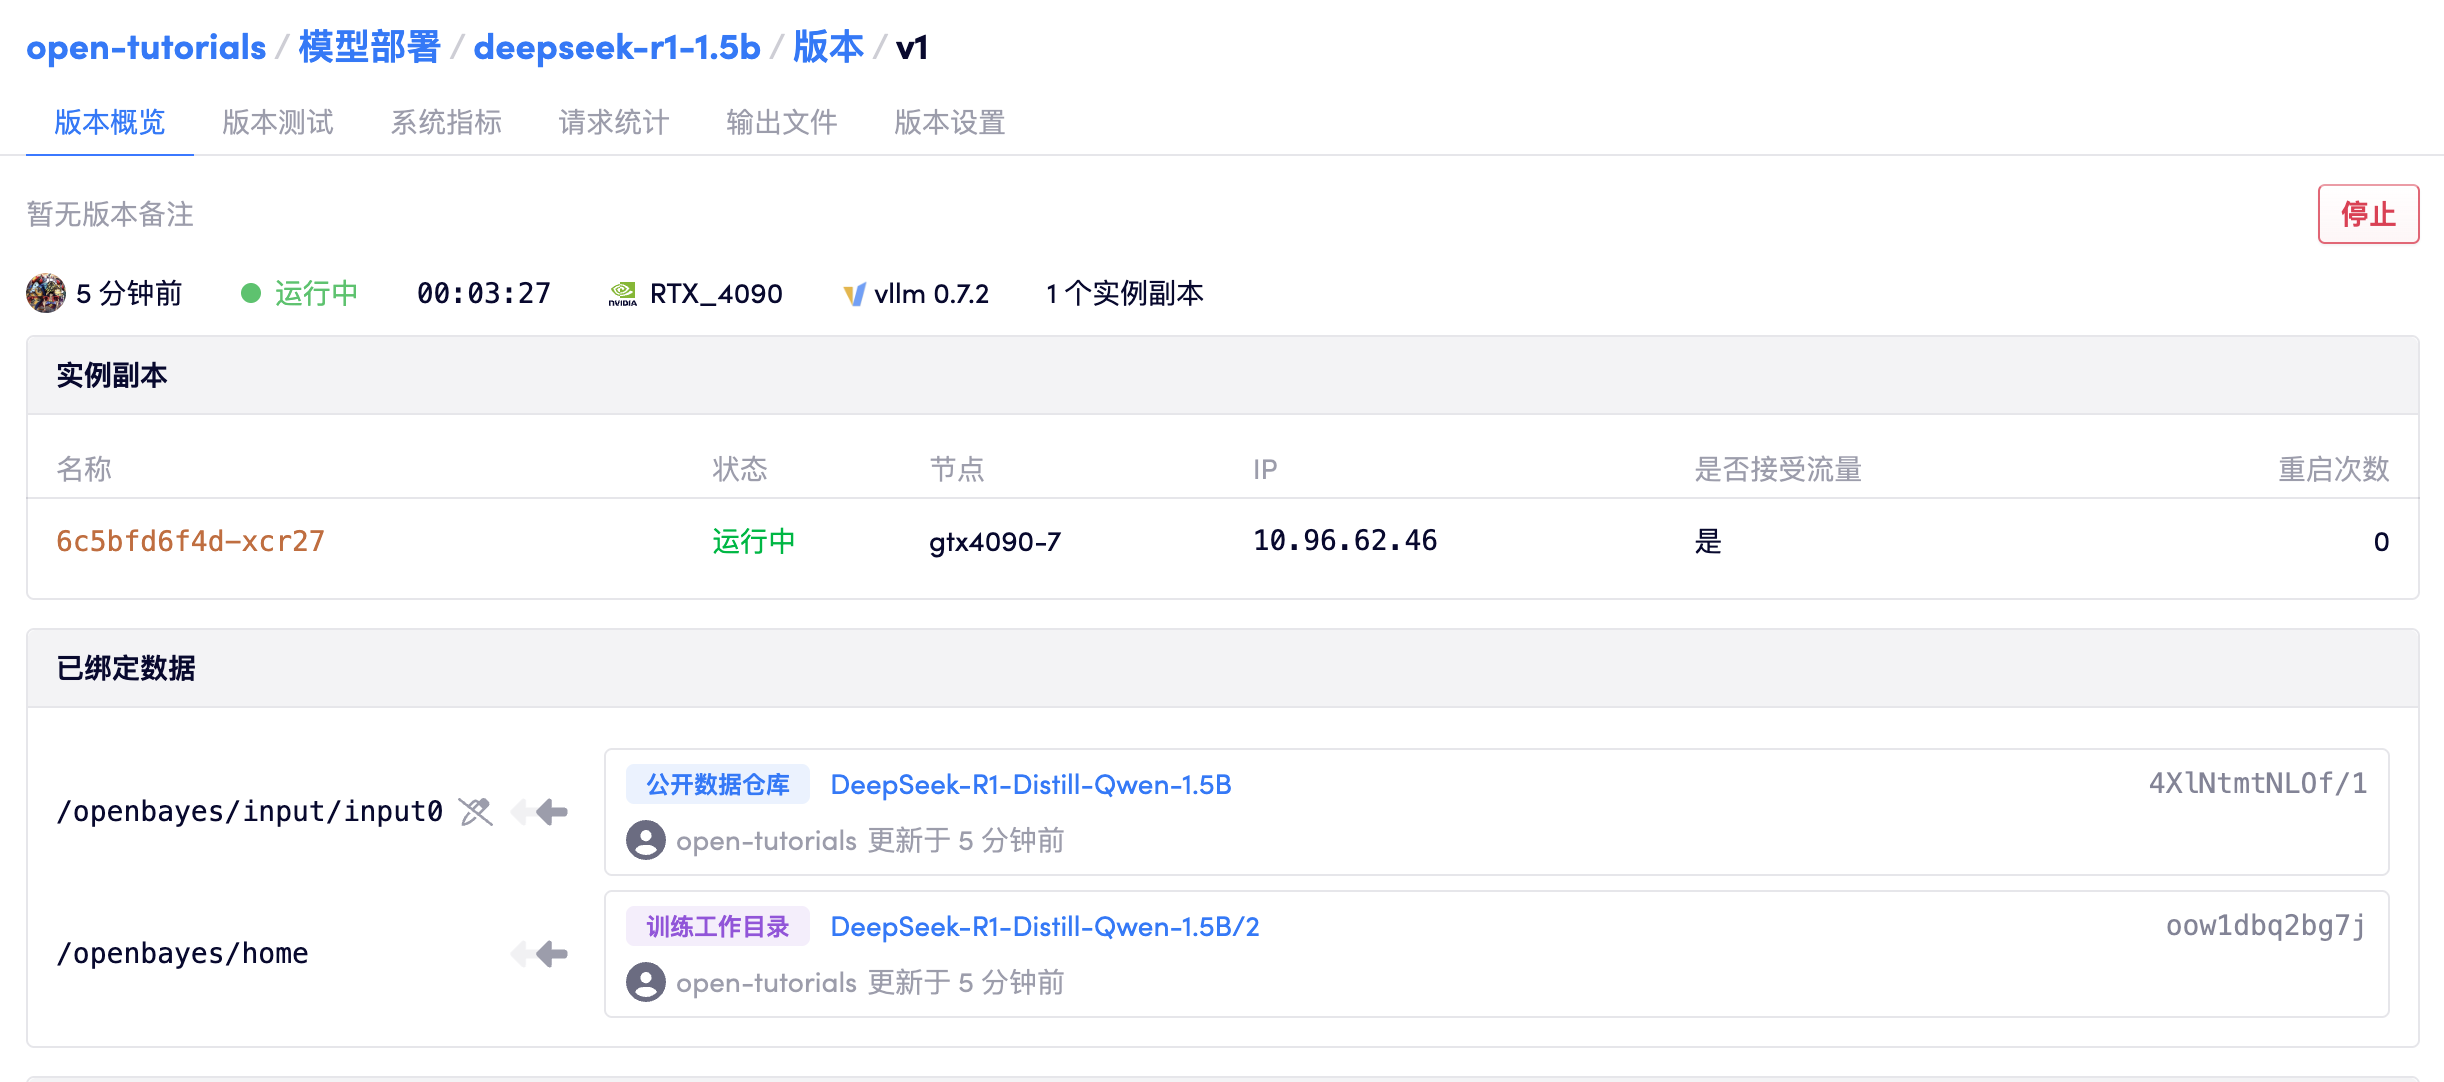Image resolution: width=2444 pixels, height=1082 pixels.
Task: Click the 公开数据仓库 badge
Action: click(x=717, y=784)
